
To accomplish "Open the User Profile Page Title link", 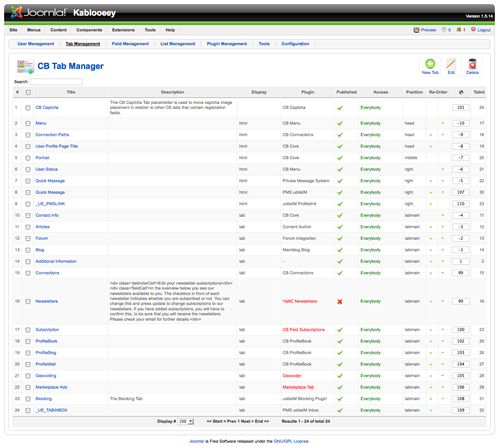I will [57, 146].
